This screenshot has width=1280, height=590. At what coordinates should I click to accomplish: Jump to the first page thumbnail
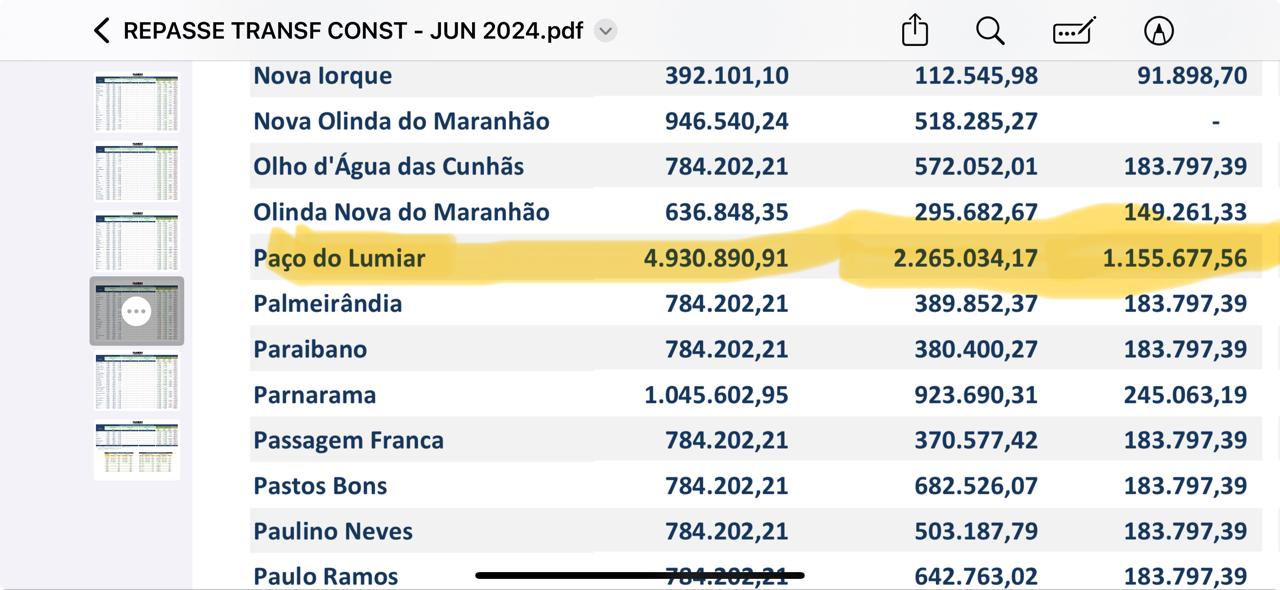pyautogui.click(x=137, y=103)
